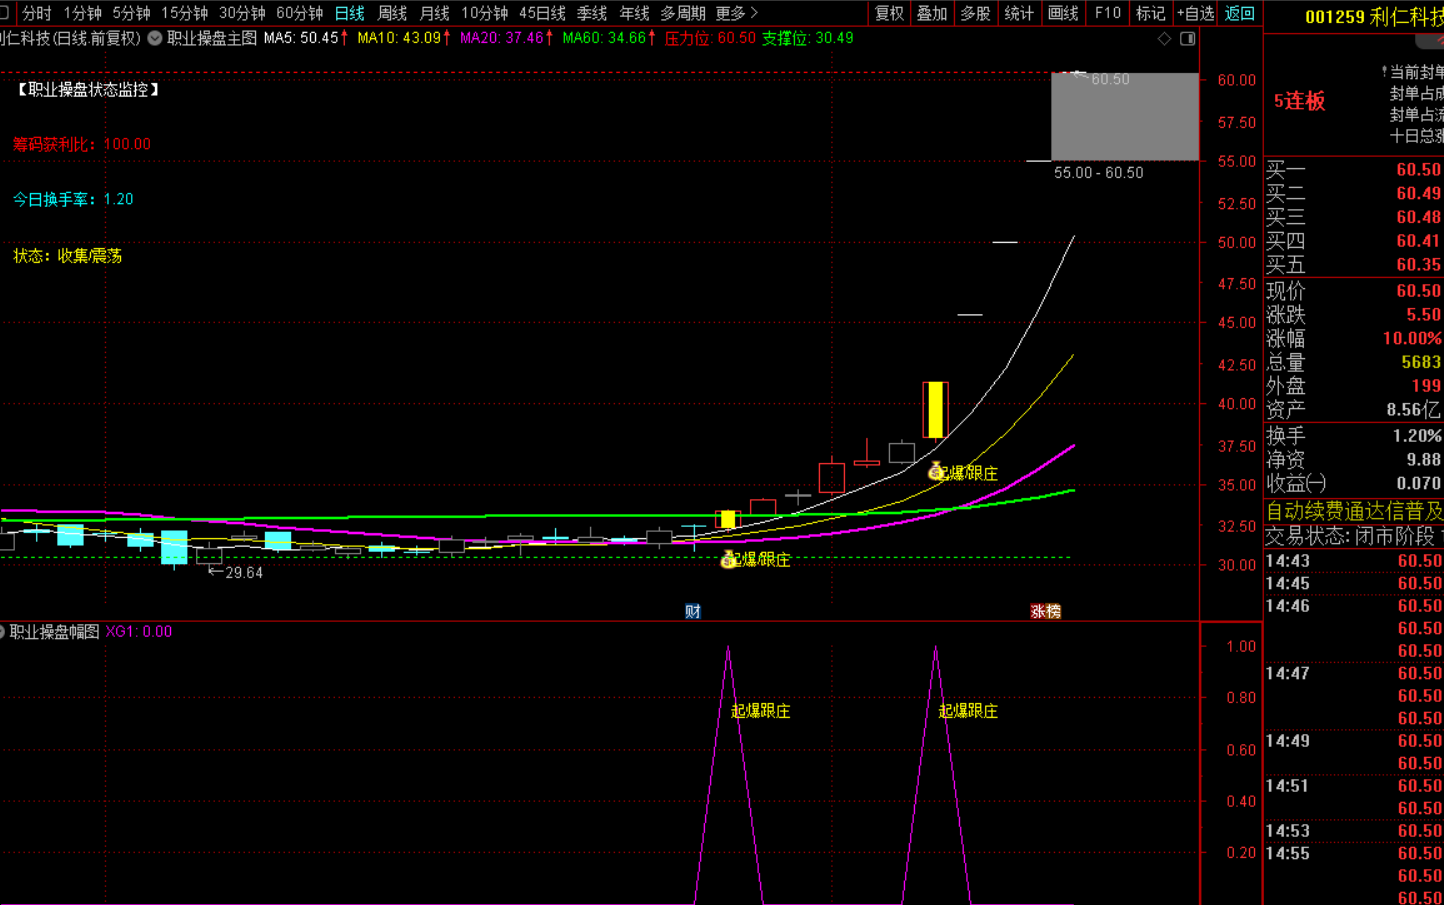Image resolution: width=1444 pixels, height=905 pixels.
Task: Toggle the side panel layout icon
Action: click(1188, 38)
